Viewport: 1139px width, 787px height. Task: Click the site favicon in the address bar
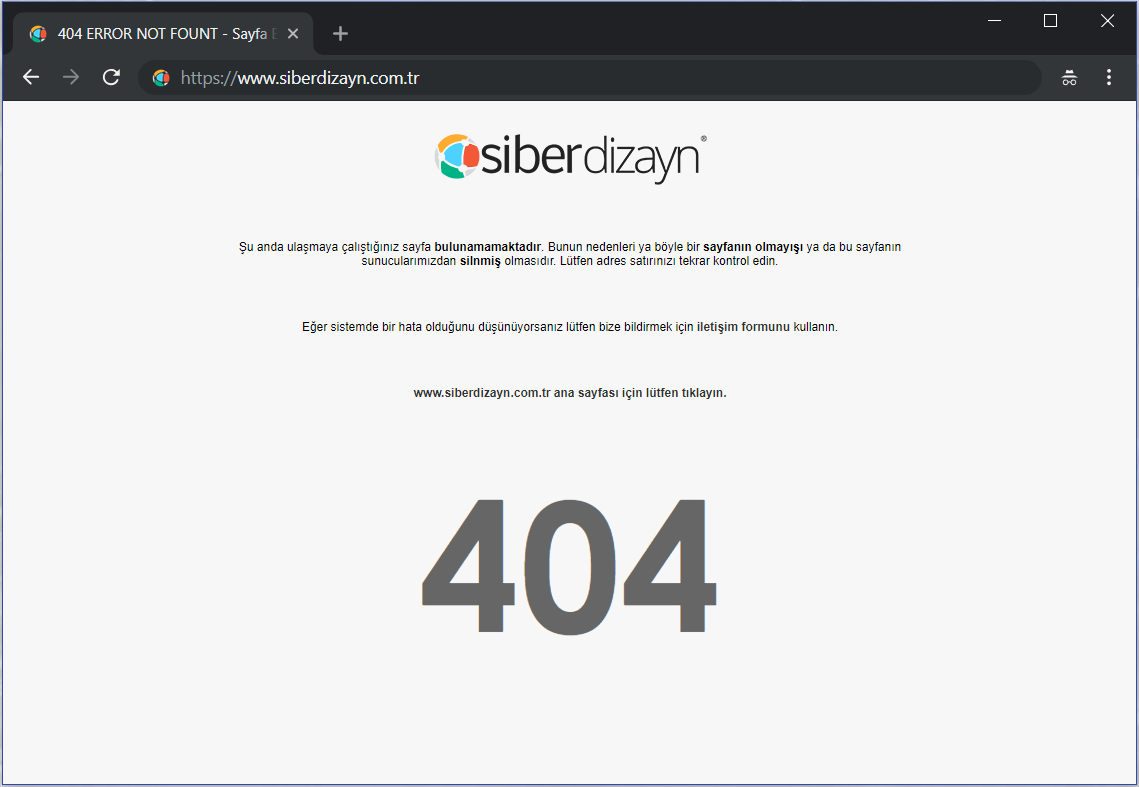161,77
